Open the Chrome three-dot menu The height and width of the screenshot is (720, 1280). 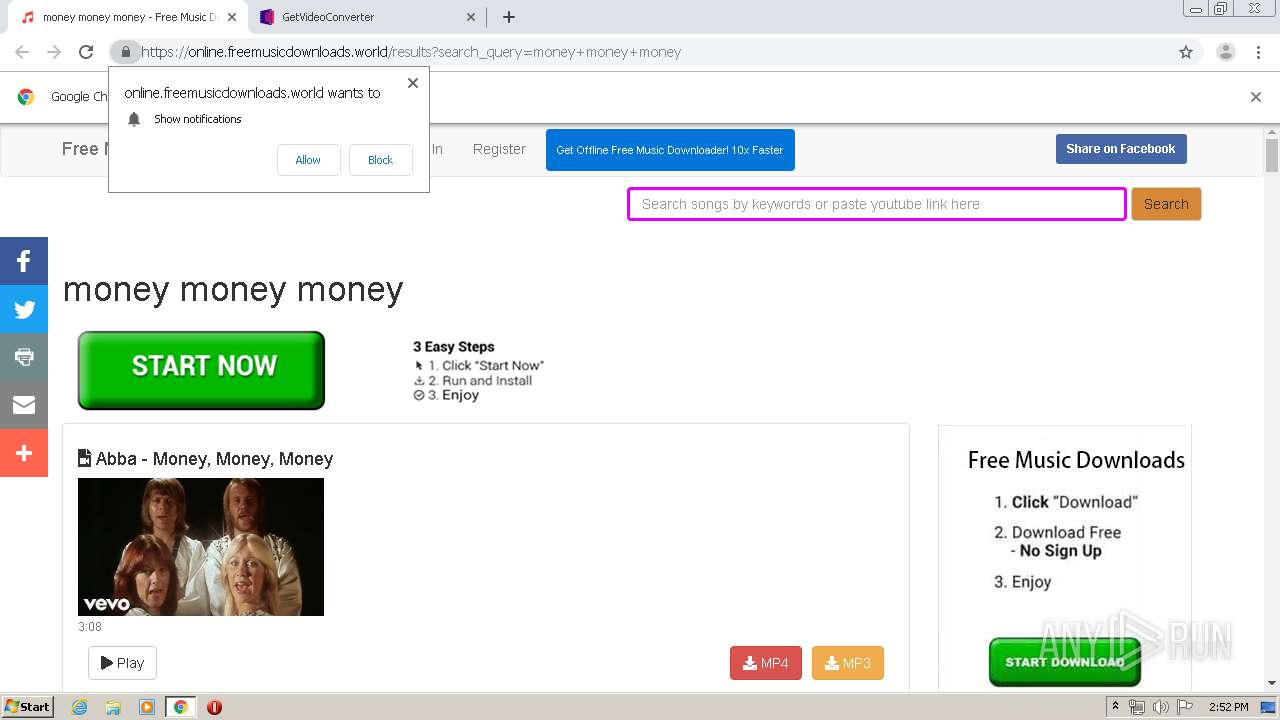pyautogui.click(x=1258, y=52)
